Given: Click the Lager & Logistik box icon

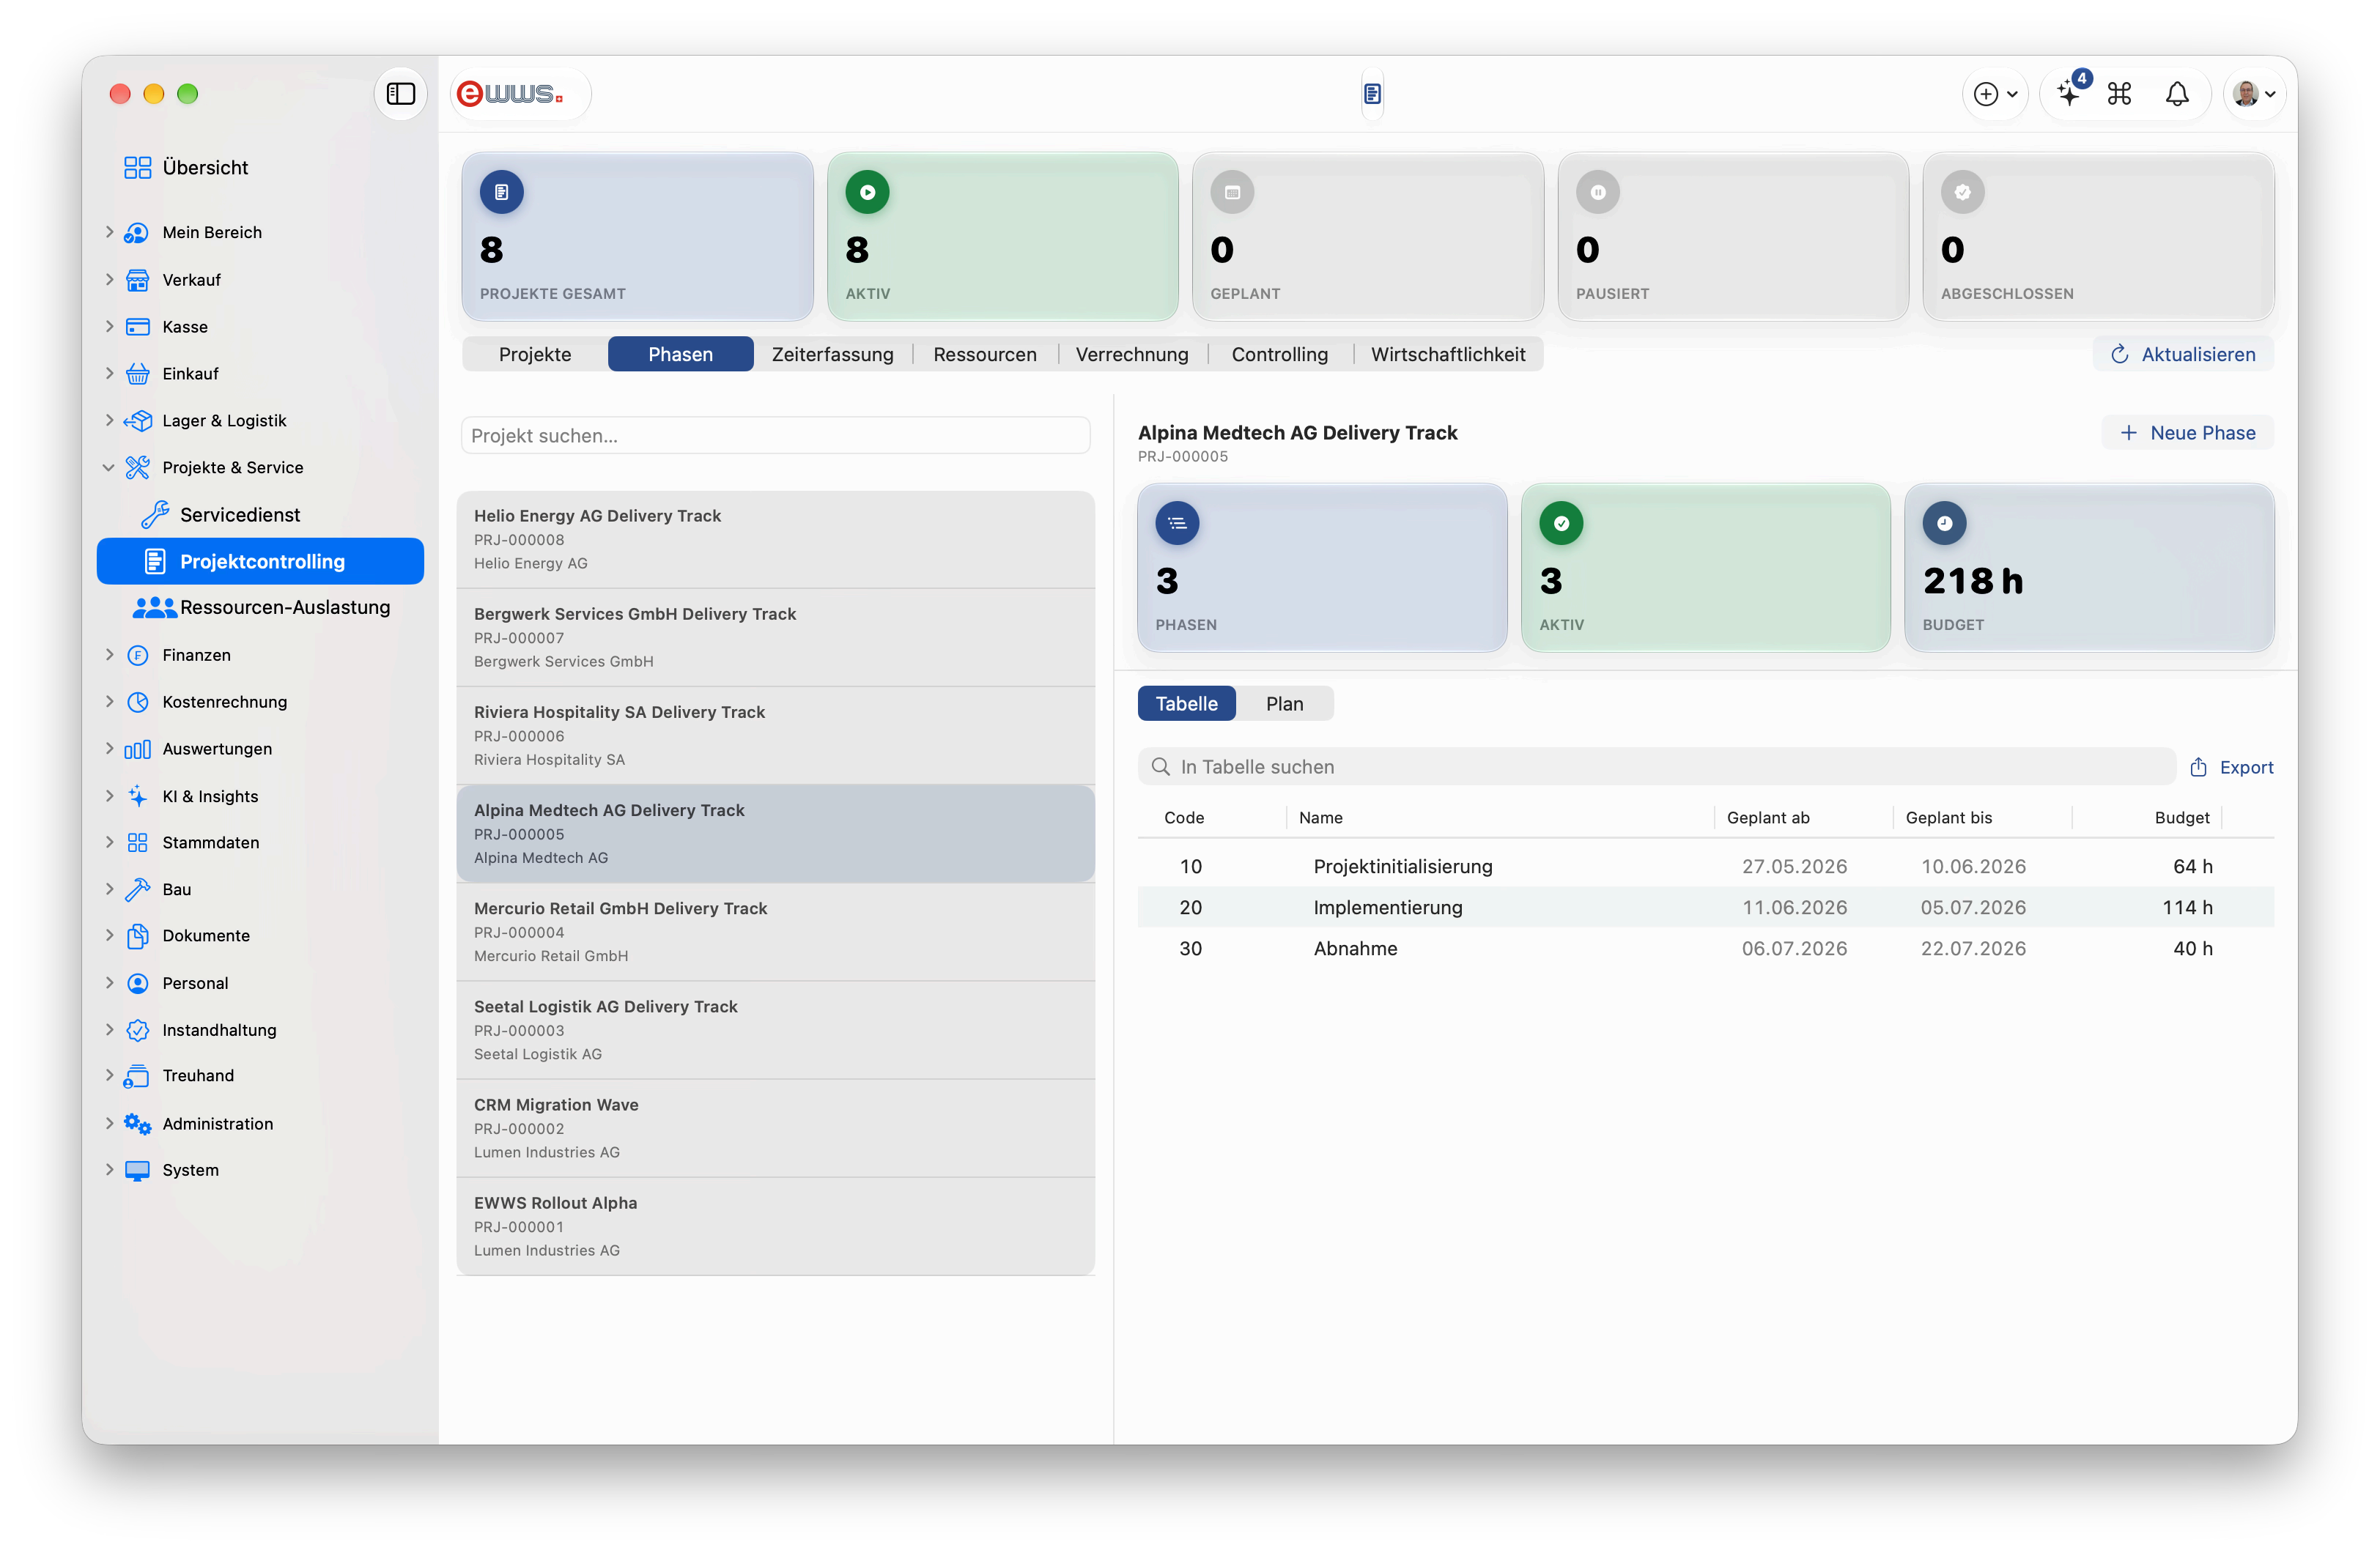Looking at the screenshot, I should click(137, 421).
